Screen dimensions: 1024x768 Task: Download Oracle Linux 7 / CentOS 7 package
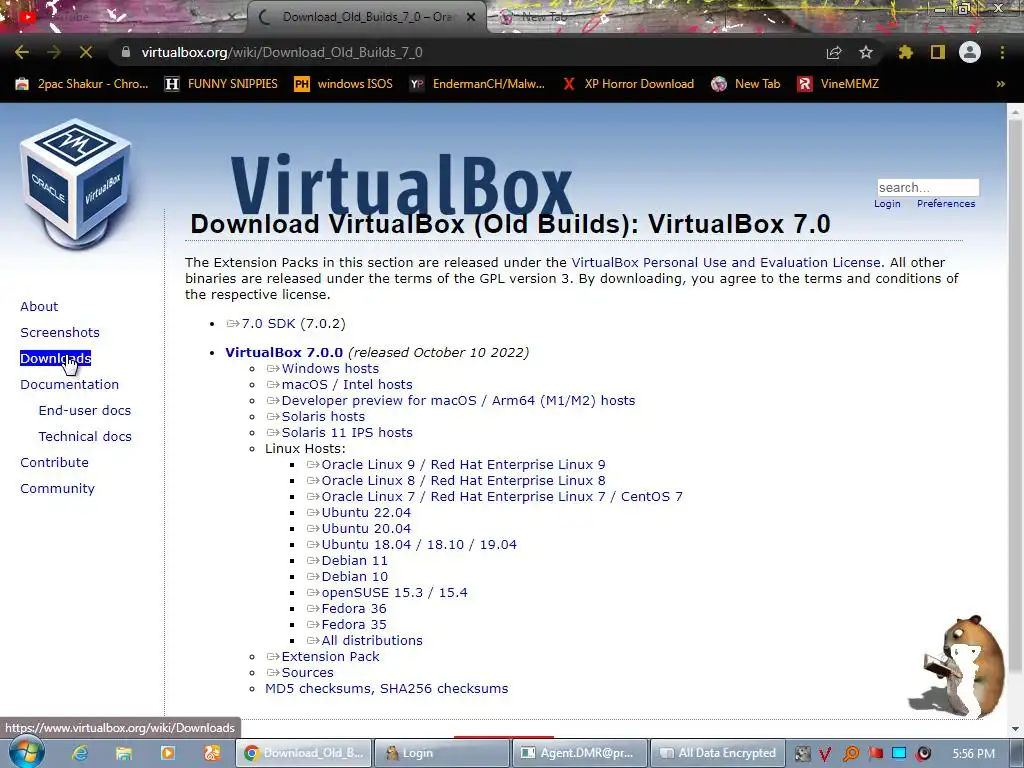pyautogui.click(x=502, y=496)
